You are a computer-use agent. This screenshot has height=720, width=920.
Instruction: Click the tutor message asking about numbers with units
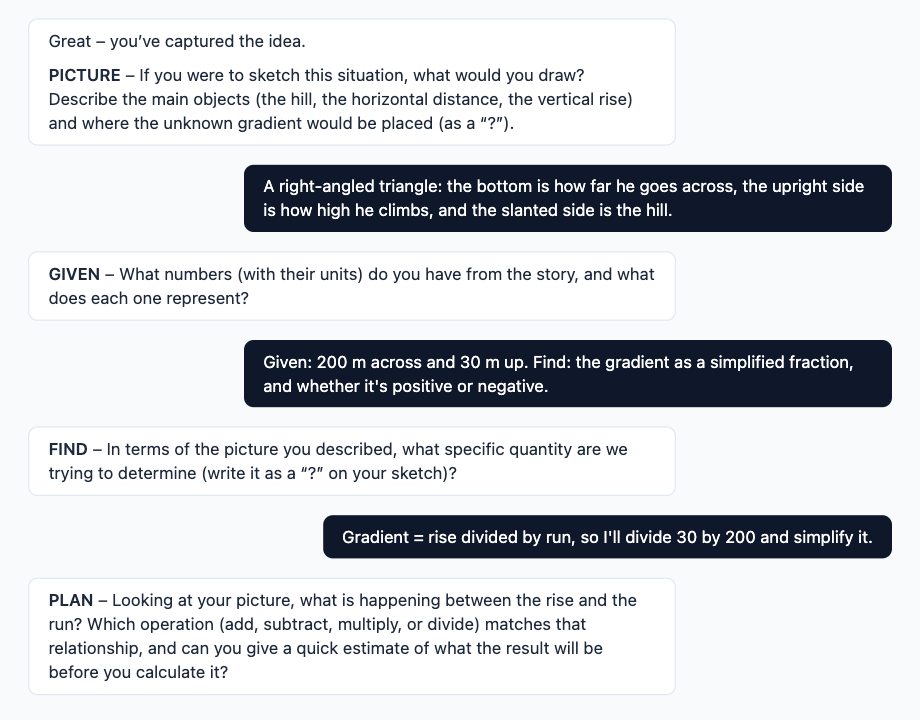(352, 286)
